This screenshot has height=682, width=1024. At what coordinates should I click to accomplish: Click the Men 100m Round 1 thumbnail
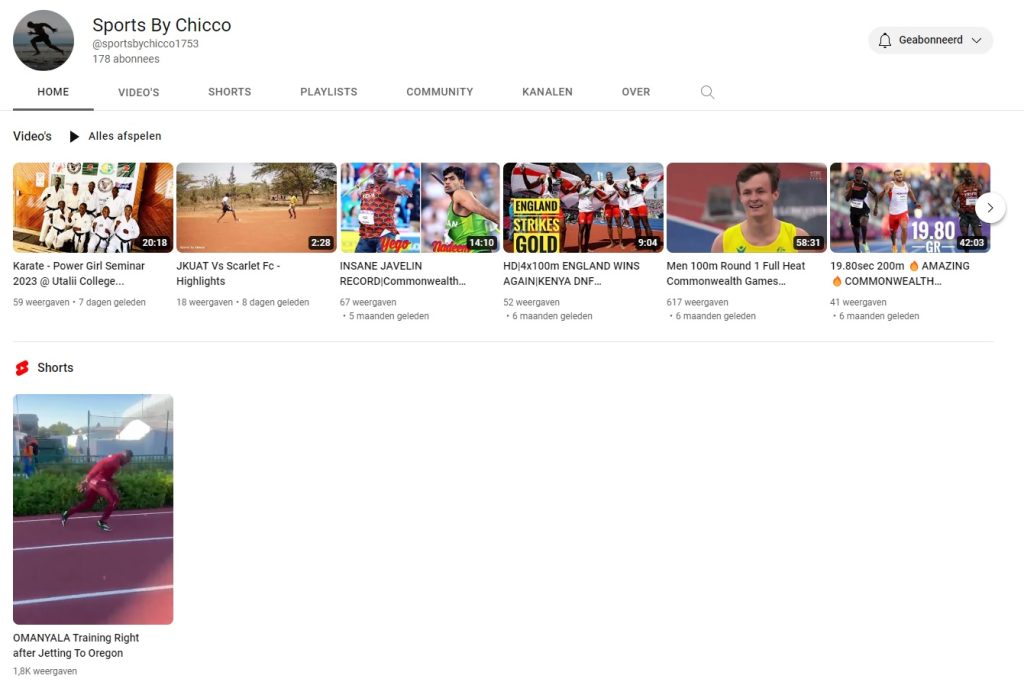coord(746,207)
